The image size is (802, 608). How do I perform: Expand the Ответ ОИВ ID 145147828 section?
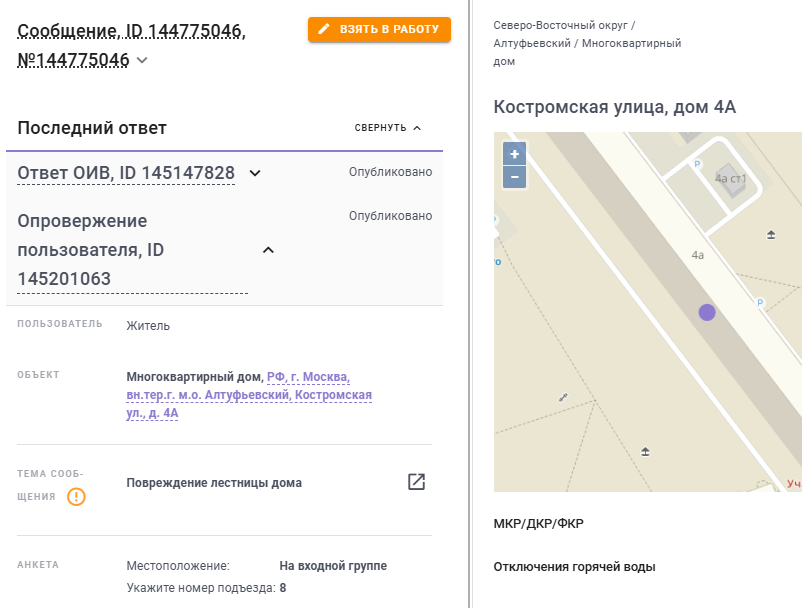pyautogui.click(x=255, y=173)
